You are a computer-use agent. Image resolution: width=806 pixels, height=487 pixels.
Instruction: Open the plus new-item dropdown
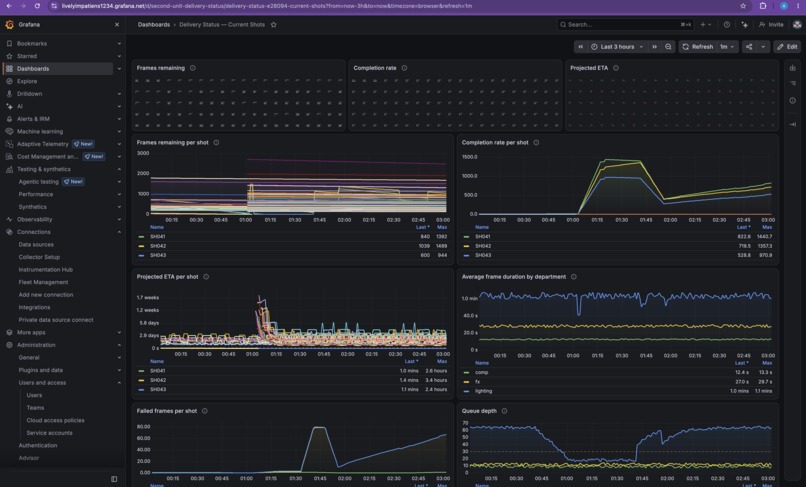(706, 24)
